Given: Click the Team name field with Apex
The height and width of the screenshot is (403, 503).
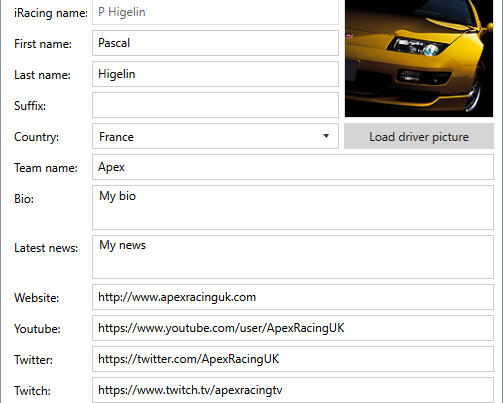Looking at the screenshot, I should [293, 167].
